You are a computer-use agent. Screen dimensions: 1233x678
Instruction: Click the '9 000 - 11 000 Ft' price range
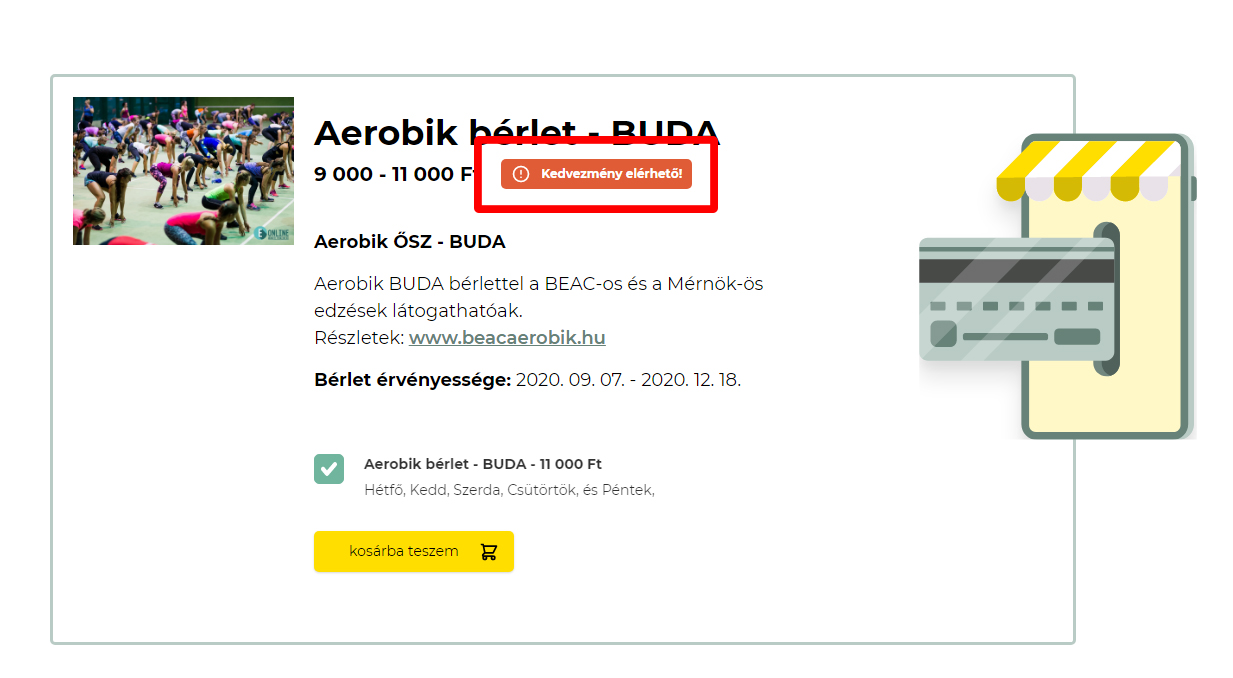[x=393, y=174]
